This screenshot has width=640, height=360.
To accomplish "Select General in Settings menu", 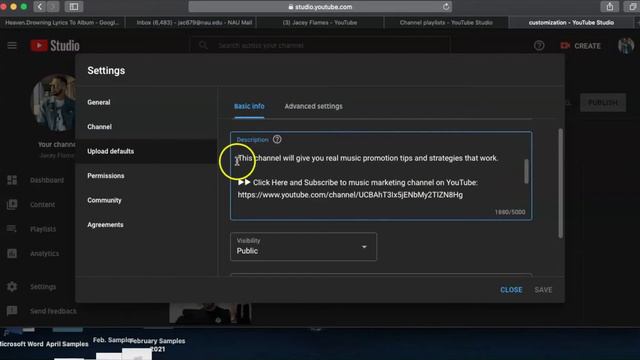I will pos(99,102).
